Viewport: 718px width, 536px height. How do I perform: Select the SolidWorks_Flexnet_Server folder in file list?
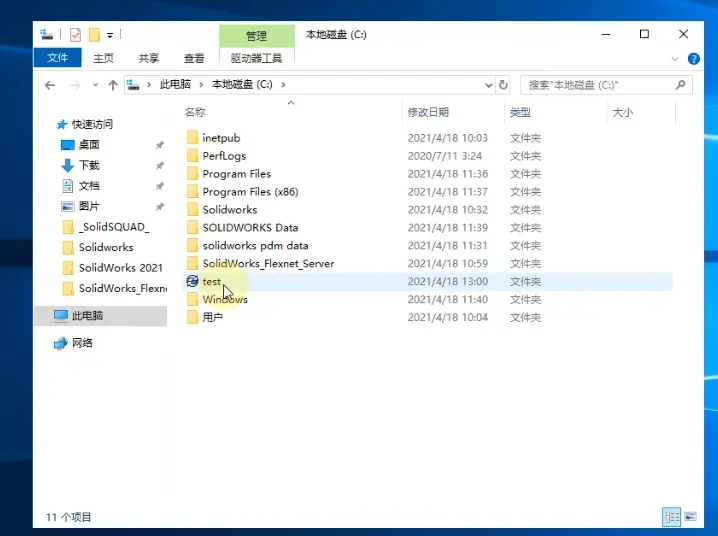268,264
